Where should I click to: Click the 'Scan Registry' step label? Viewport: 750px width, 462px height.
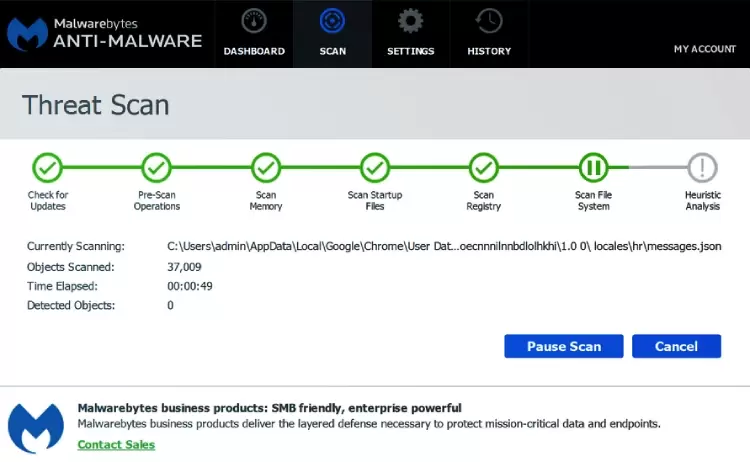[484, 201]
